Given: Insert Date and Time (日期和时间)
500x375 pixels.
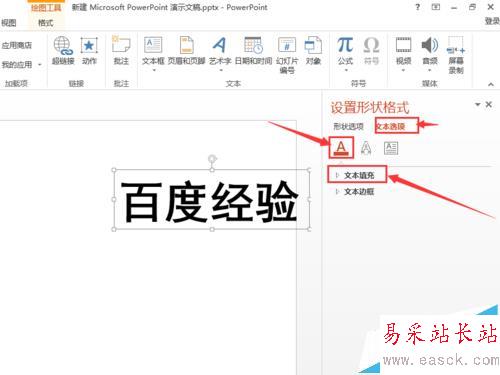Looking at the screenshot, I should (253, 50).
